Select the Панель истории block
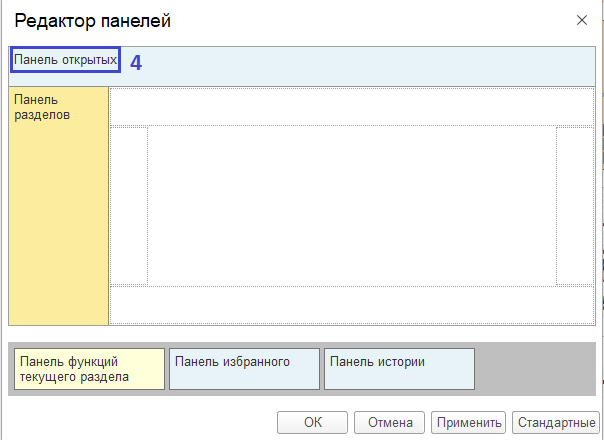The width and height of the screenshot is (604, 440). pos(398,368)
